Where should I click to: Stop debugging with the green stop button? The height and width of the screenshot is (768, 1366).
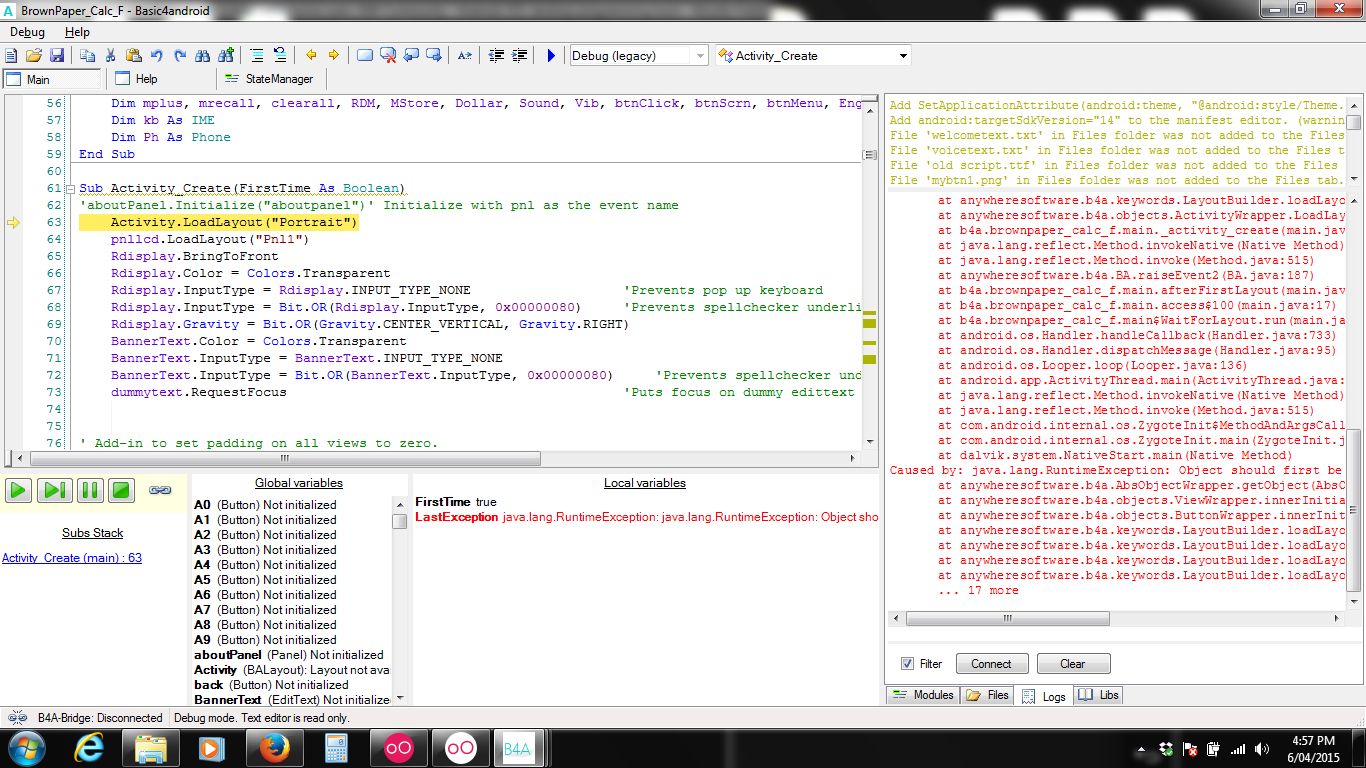coord(121,490)
